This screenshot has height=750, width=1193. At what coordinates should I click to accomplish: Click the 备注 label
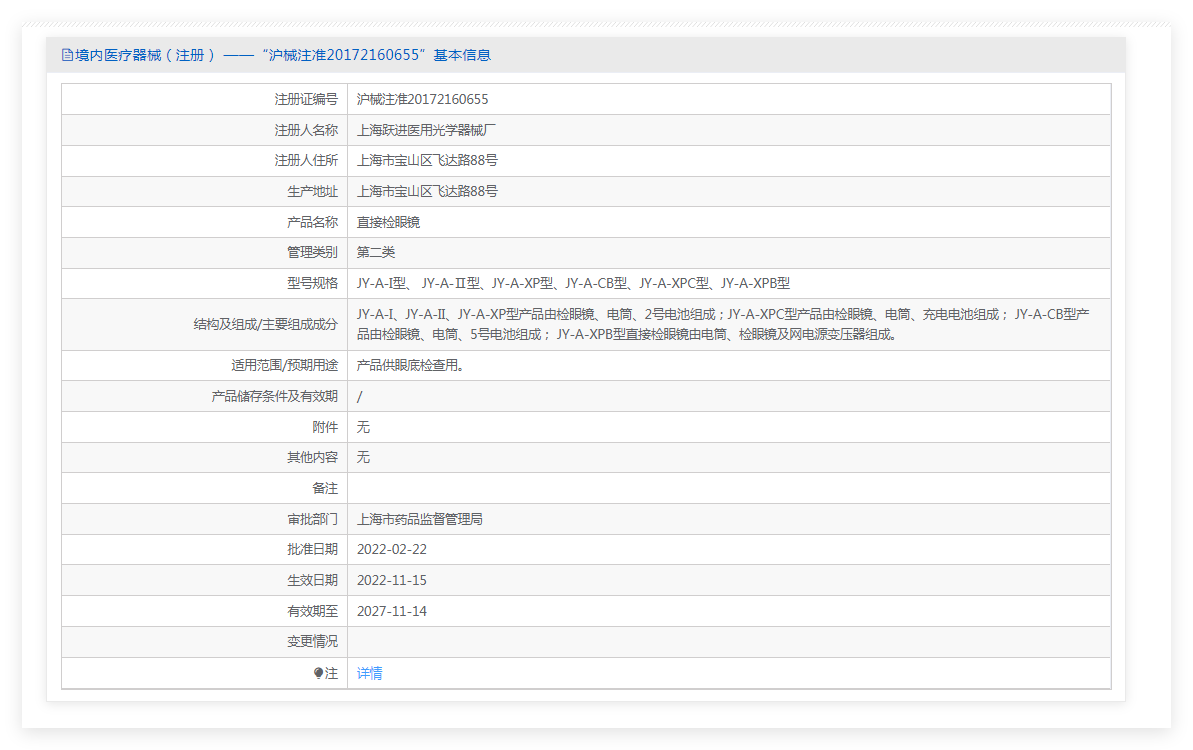[325, 488]
